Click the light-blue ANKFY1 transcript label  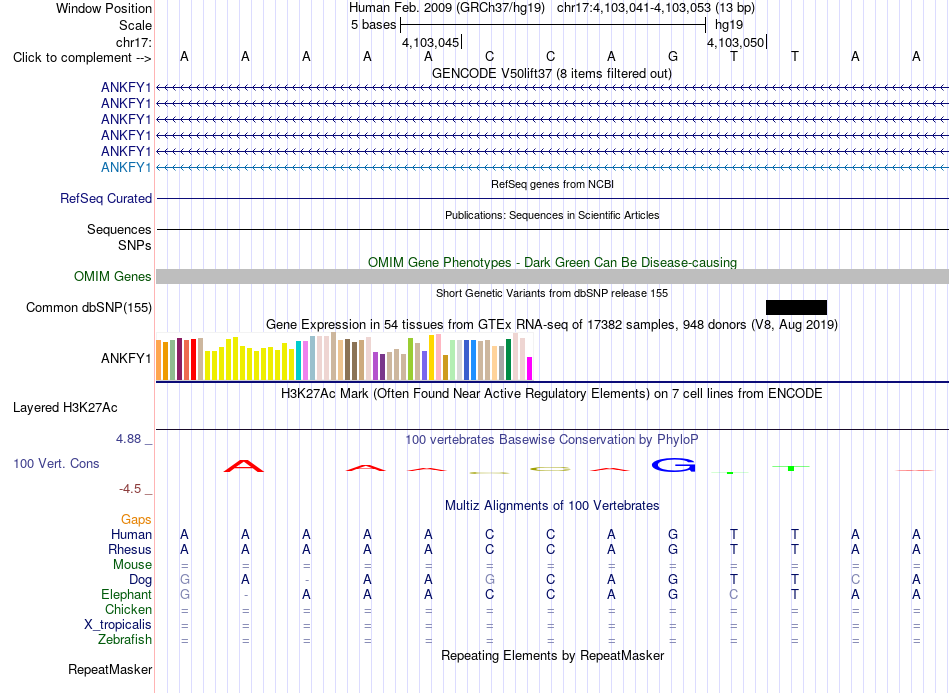(125, 167)
